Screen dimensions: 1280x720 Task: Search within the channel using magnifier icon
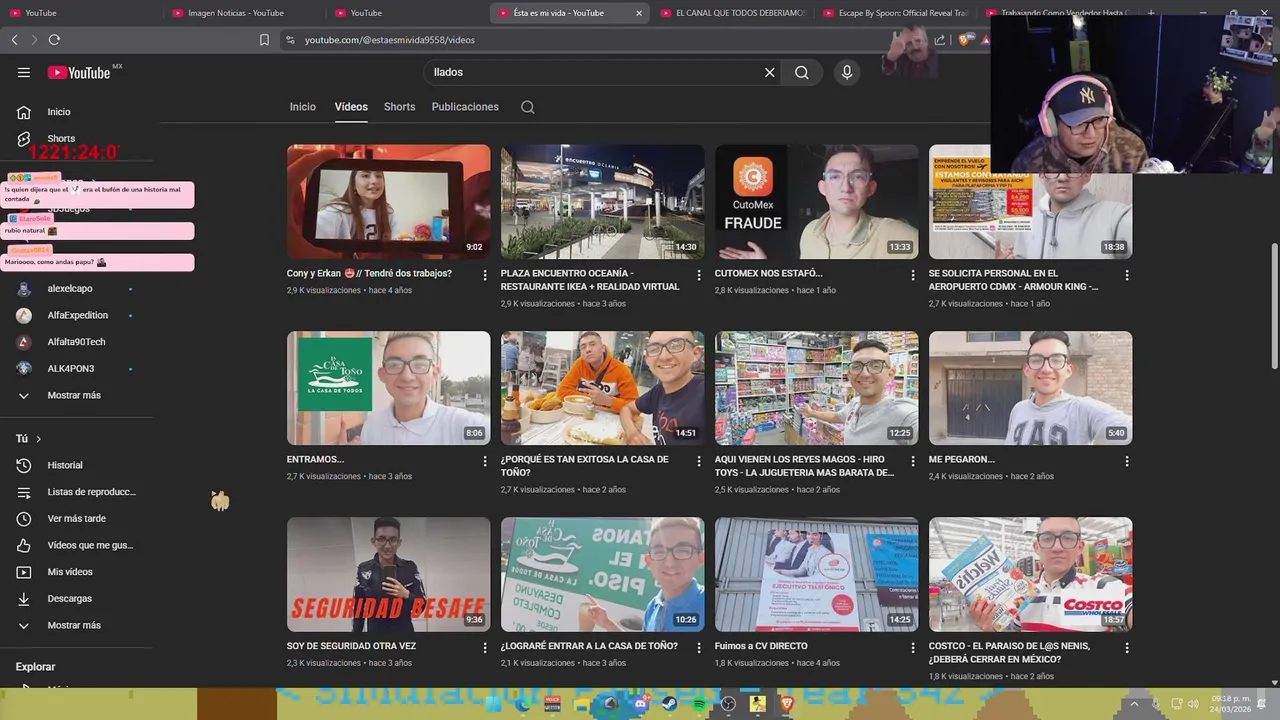pos(528,107)
